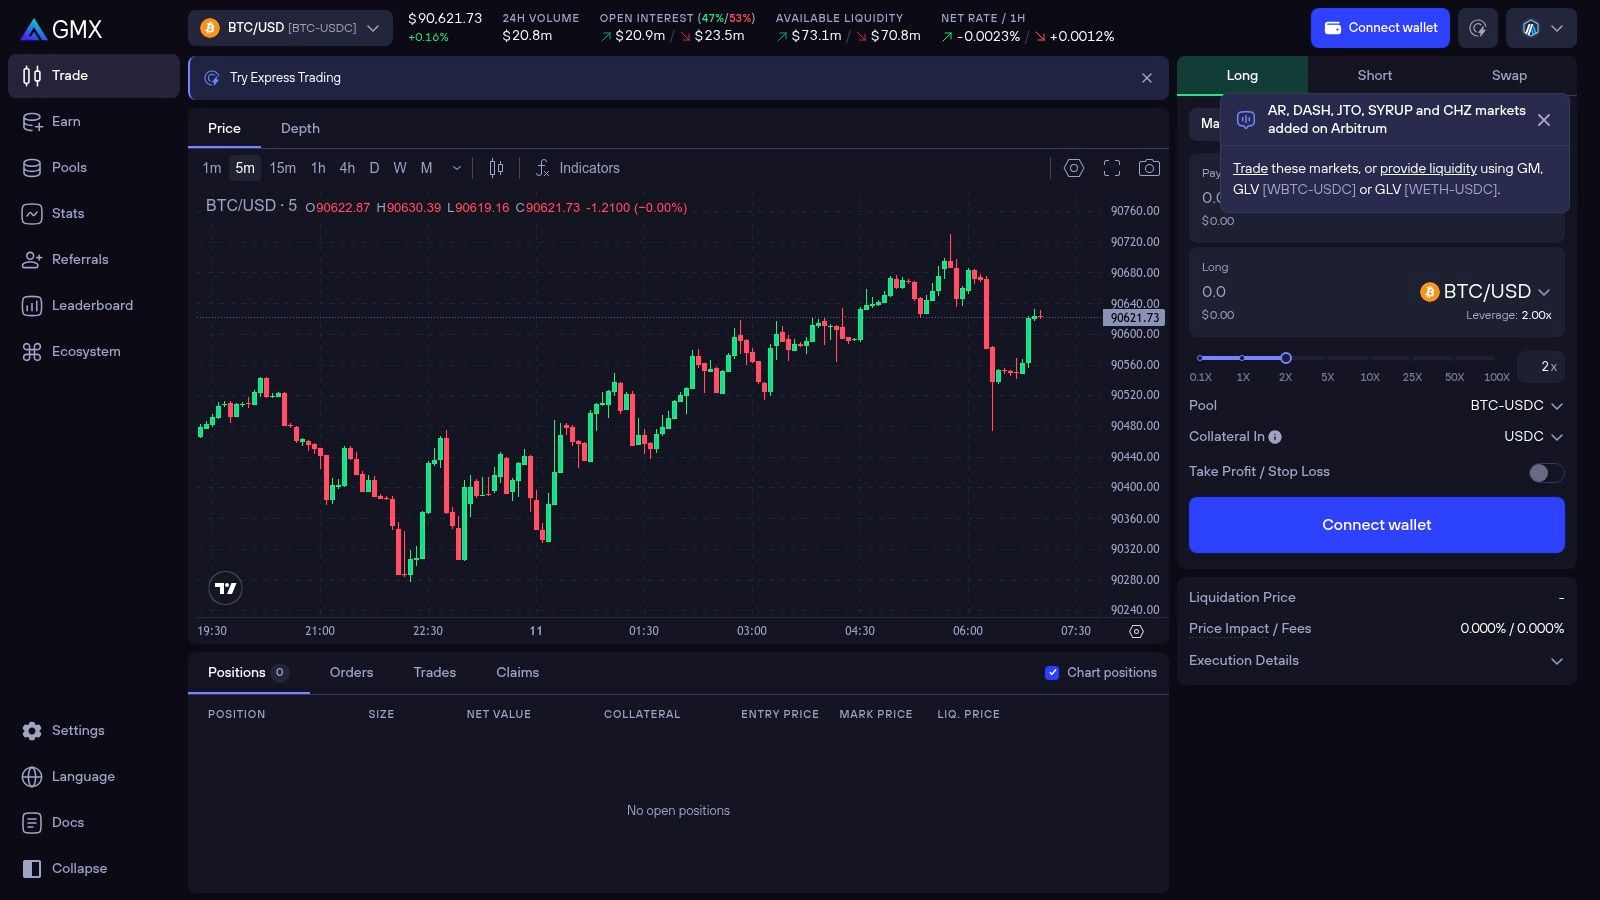Click the Try Express Trading text
Screen dimensions: 1600x900
285,78
